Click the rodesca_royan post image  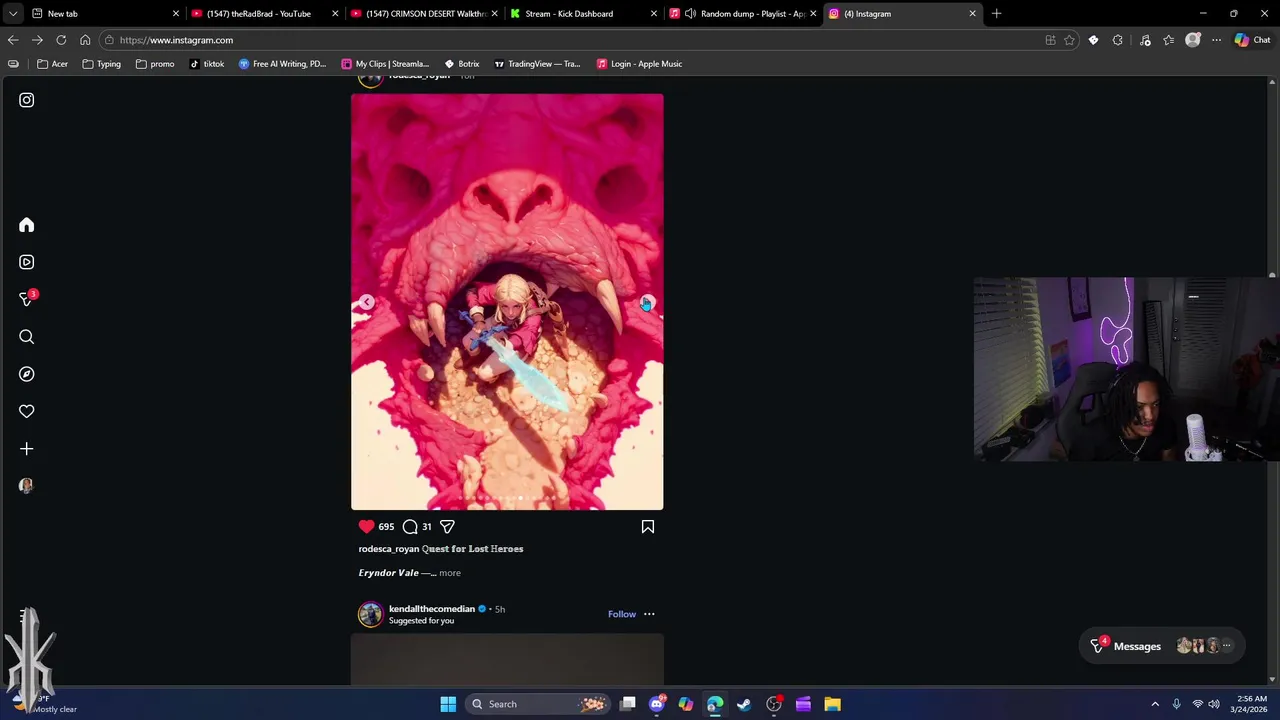[507, 302]
